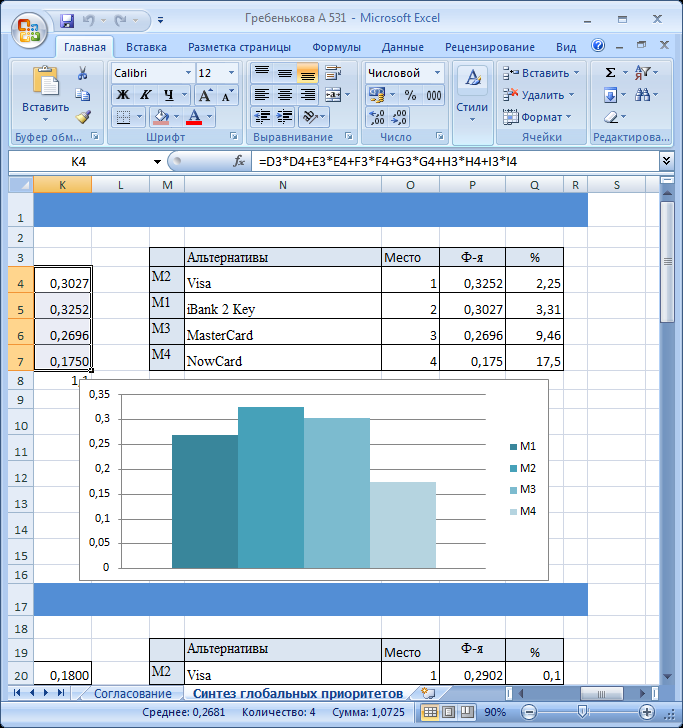The image size is (683, 728).
Task: Switch to the Данные tab
Action: tap(403, 47)
